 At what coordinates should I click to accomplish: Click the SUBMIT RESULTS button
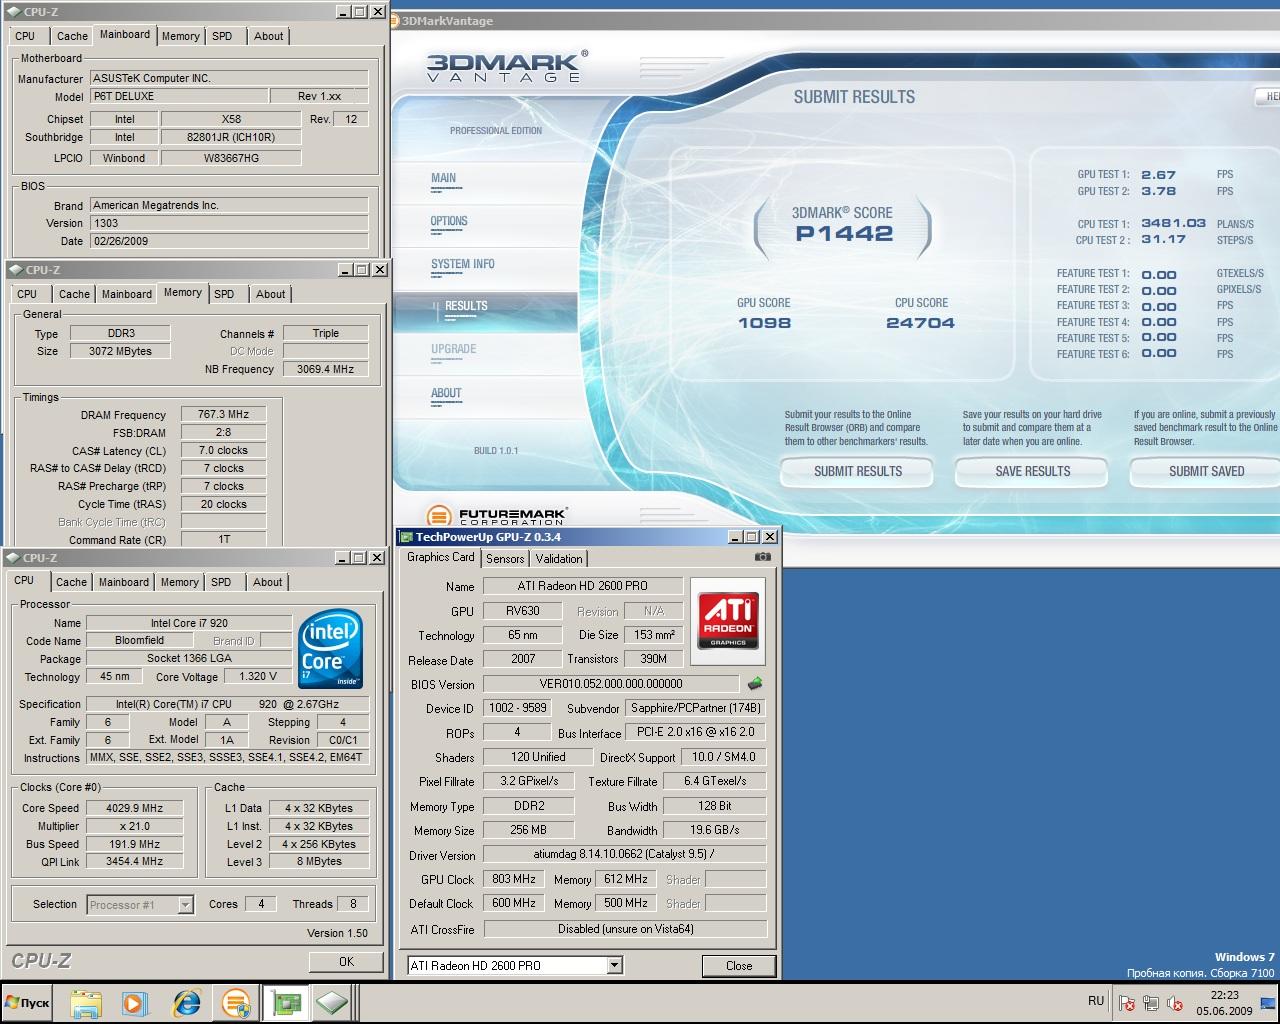pyautogui.click(x=857, y=471)
